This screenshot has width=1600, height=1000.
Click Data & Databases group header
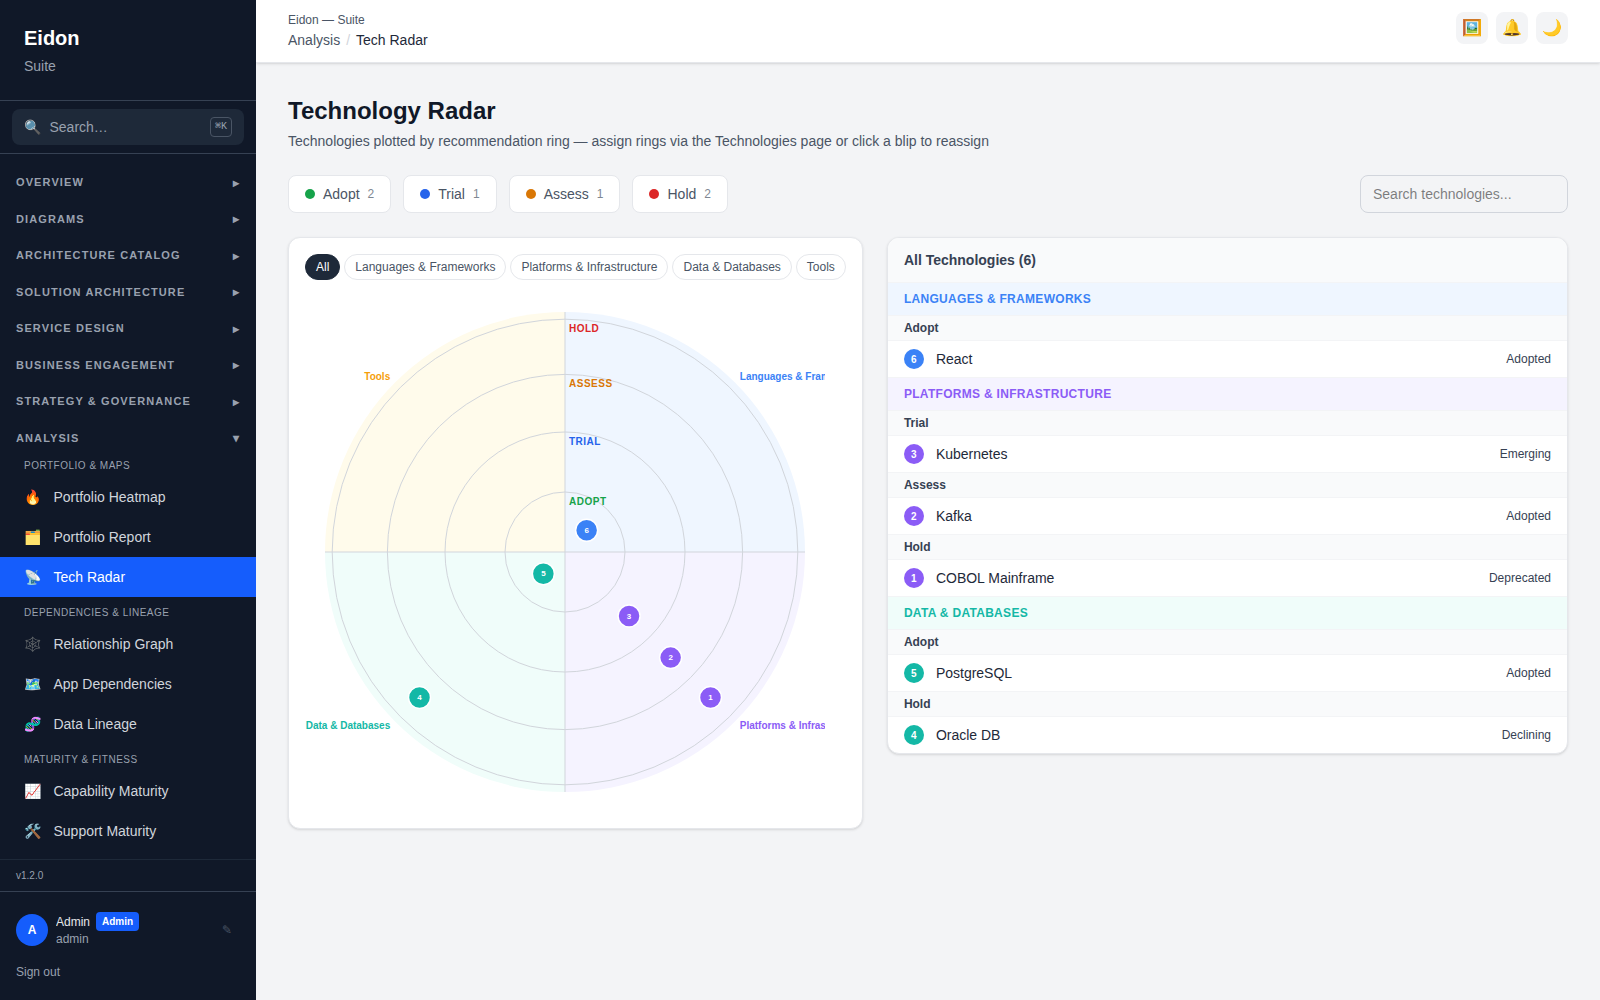click(1227, 613)
